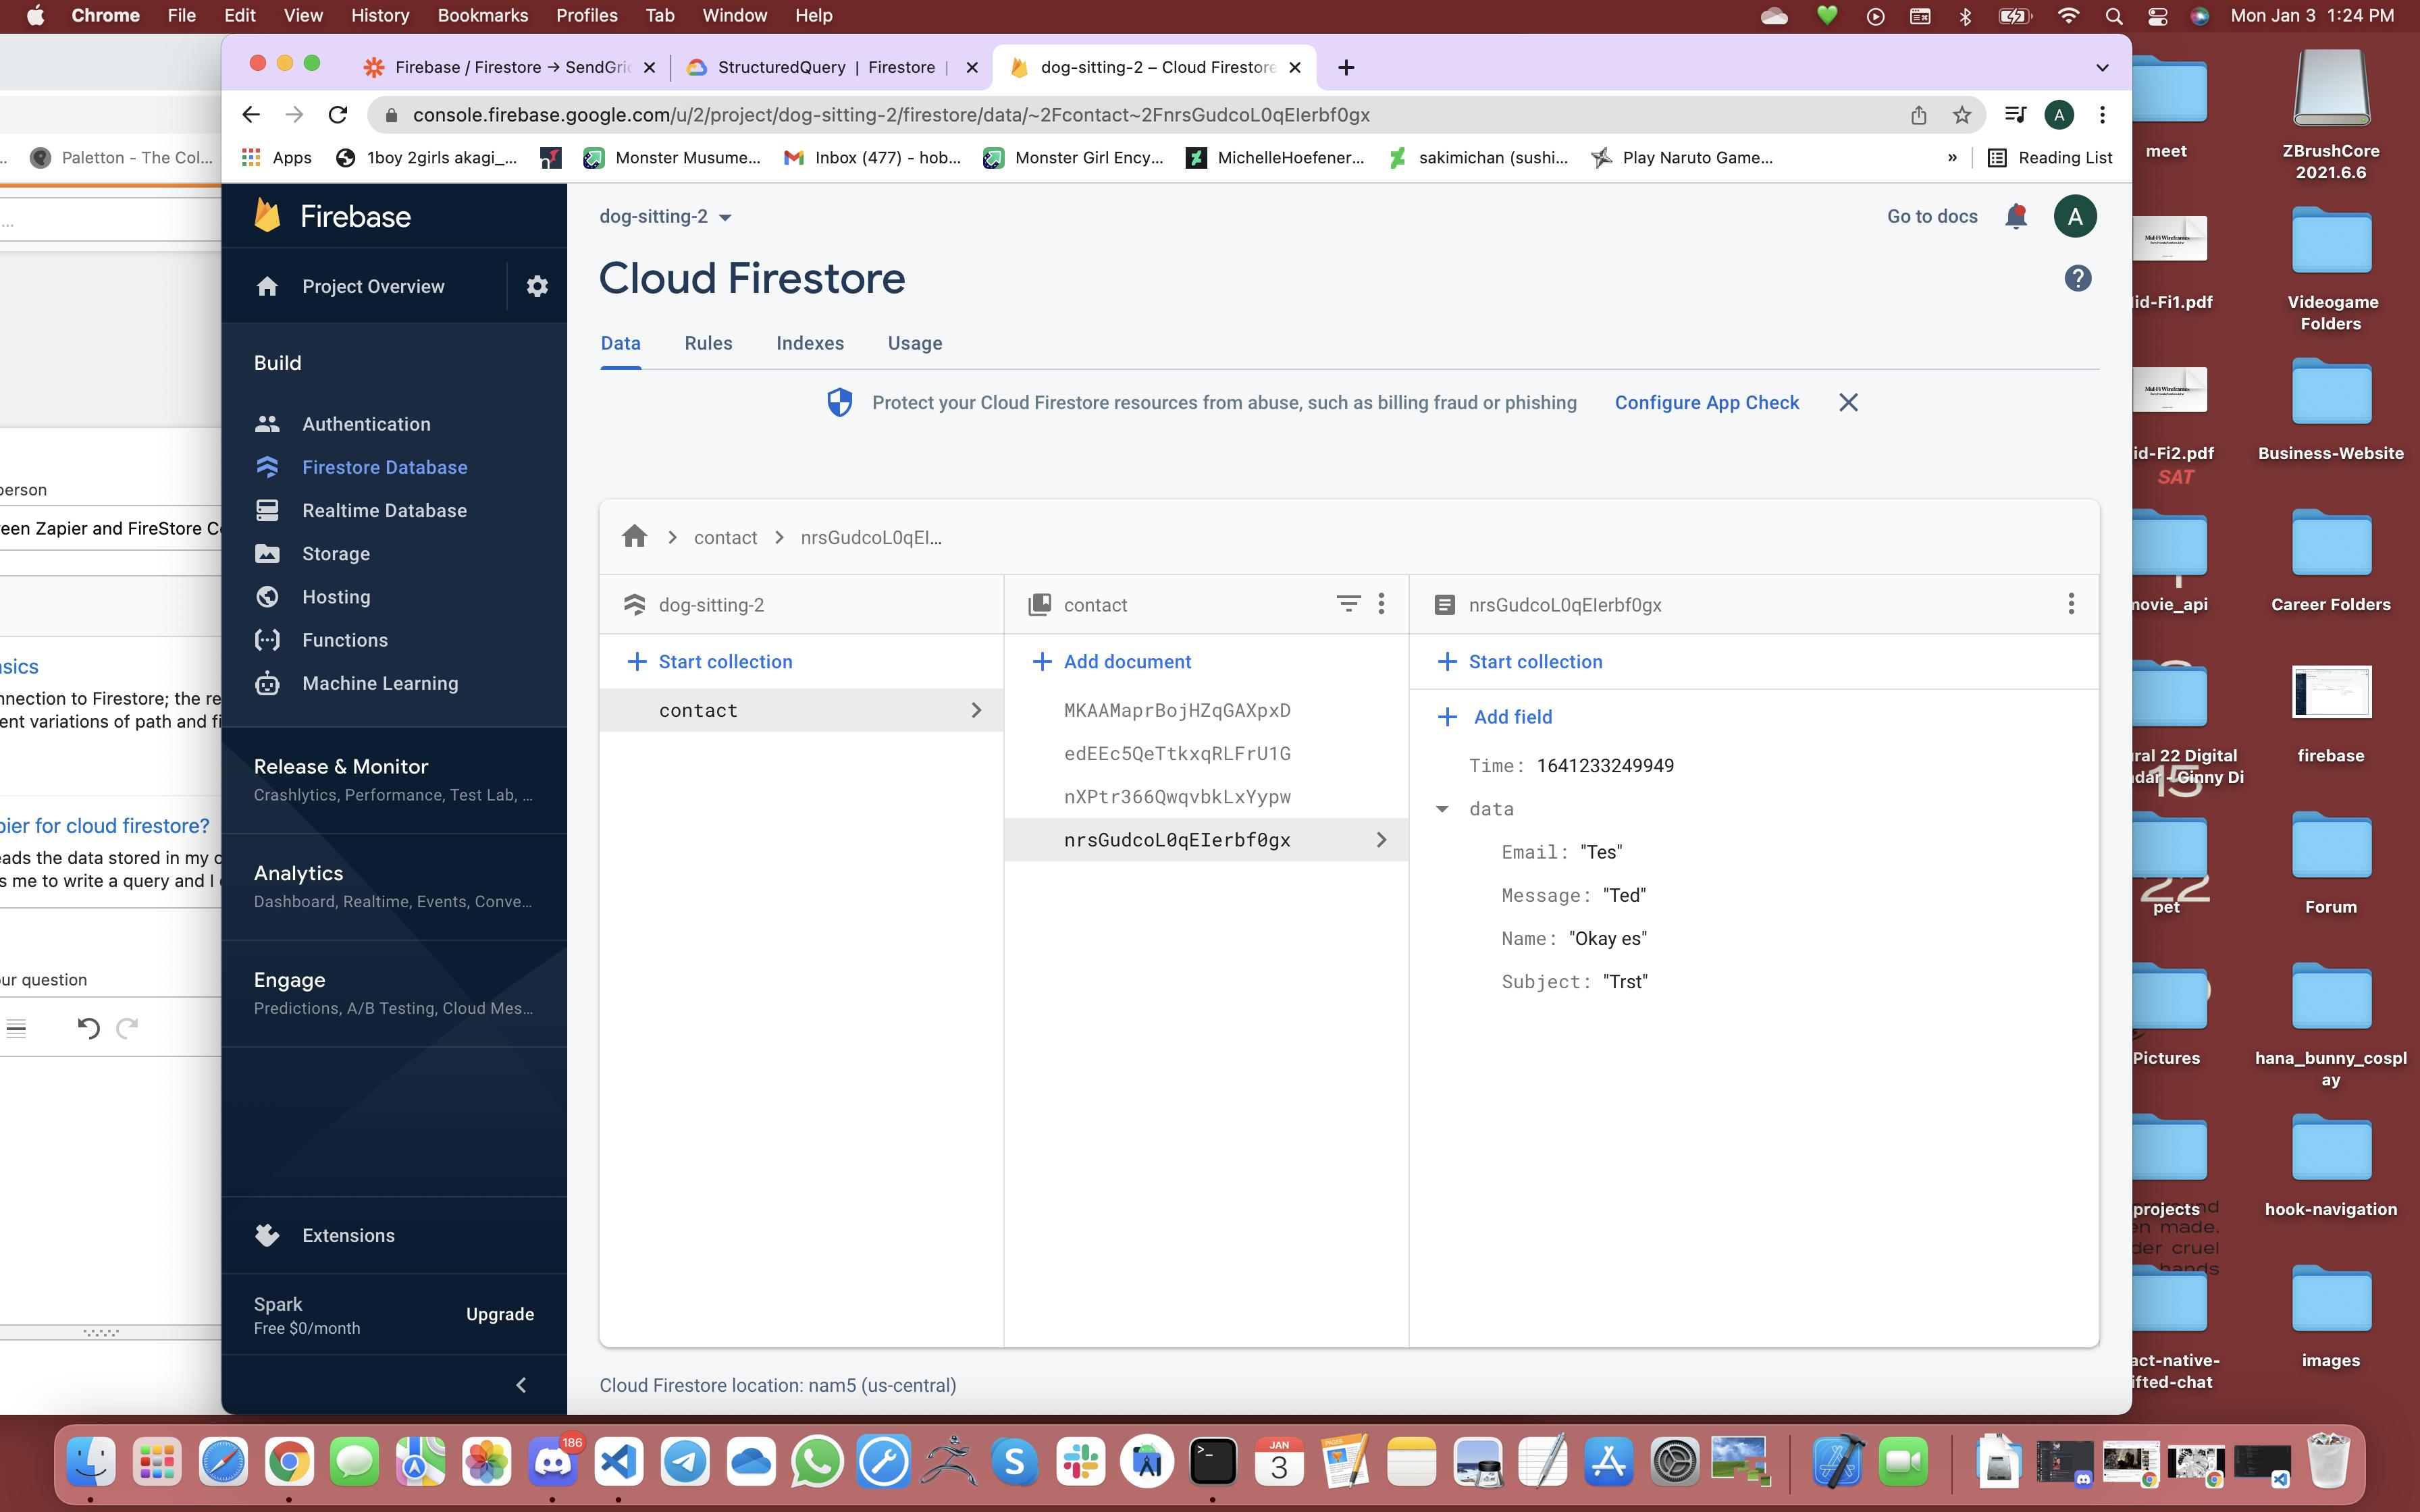The image size is (2420, 1512).
Task: Expand Release & Monitor section
Action: [394, 780]
